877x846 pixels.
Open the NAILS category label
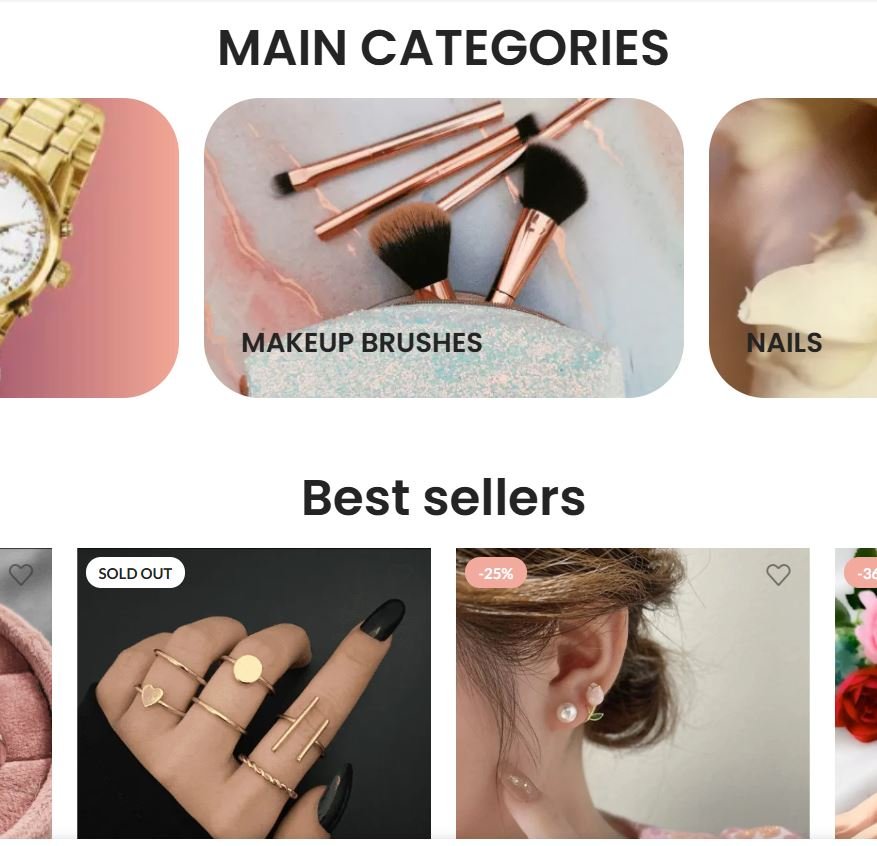tap(784, 343)
